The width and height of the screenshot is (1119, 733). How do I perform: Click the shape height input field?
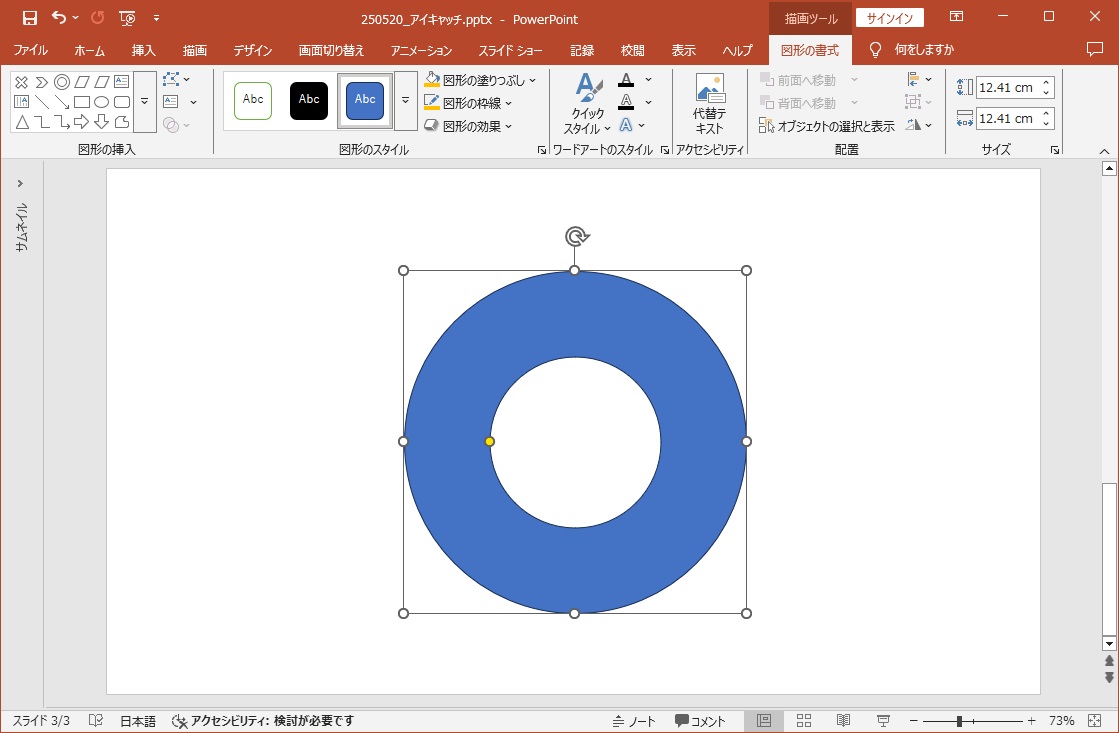point(1007,88)
